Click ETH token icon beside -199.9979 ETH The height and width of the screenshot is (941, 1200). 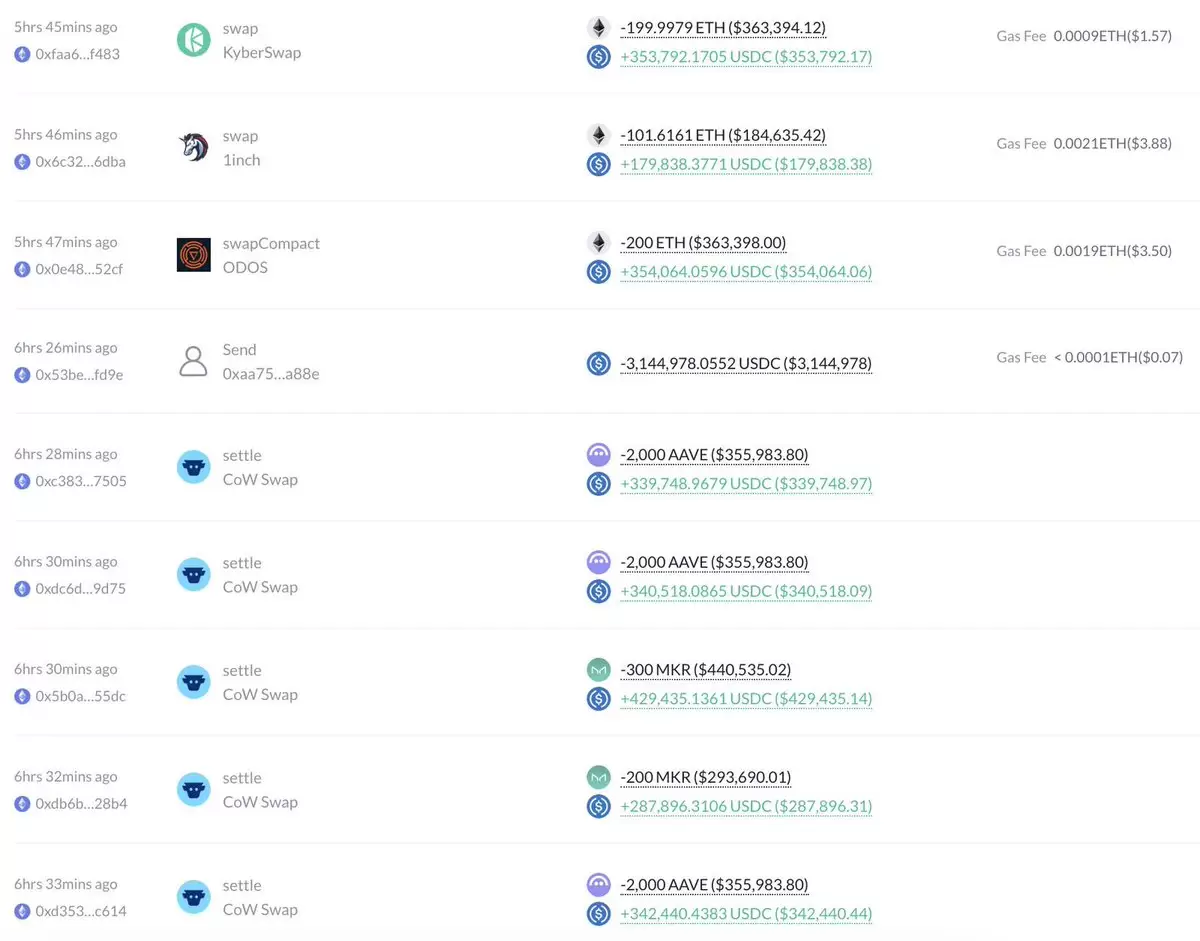click(x=598, y=28)
